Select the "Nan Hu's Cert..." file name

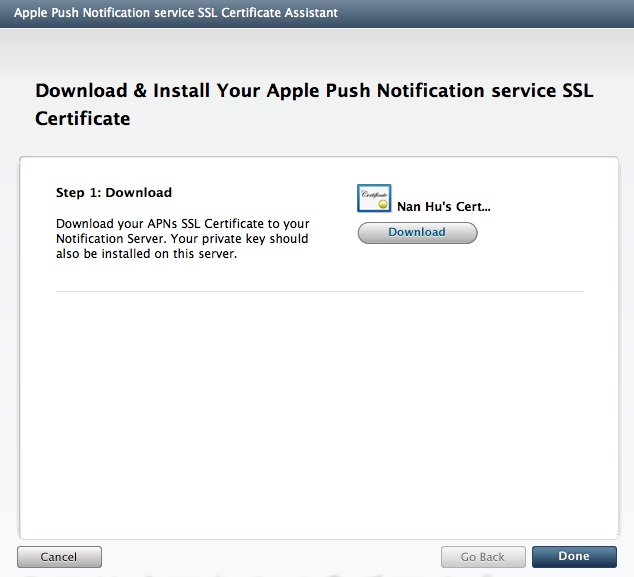pos(444,207)
